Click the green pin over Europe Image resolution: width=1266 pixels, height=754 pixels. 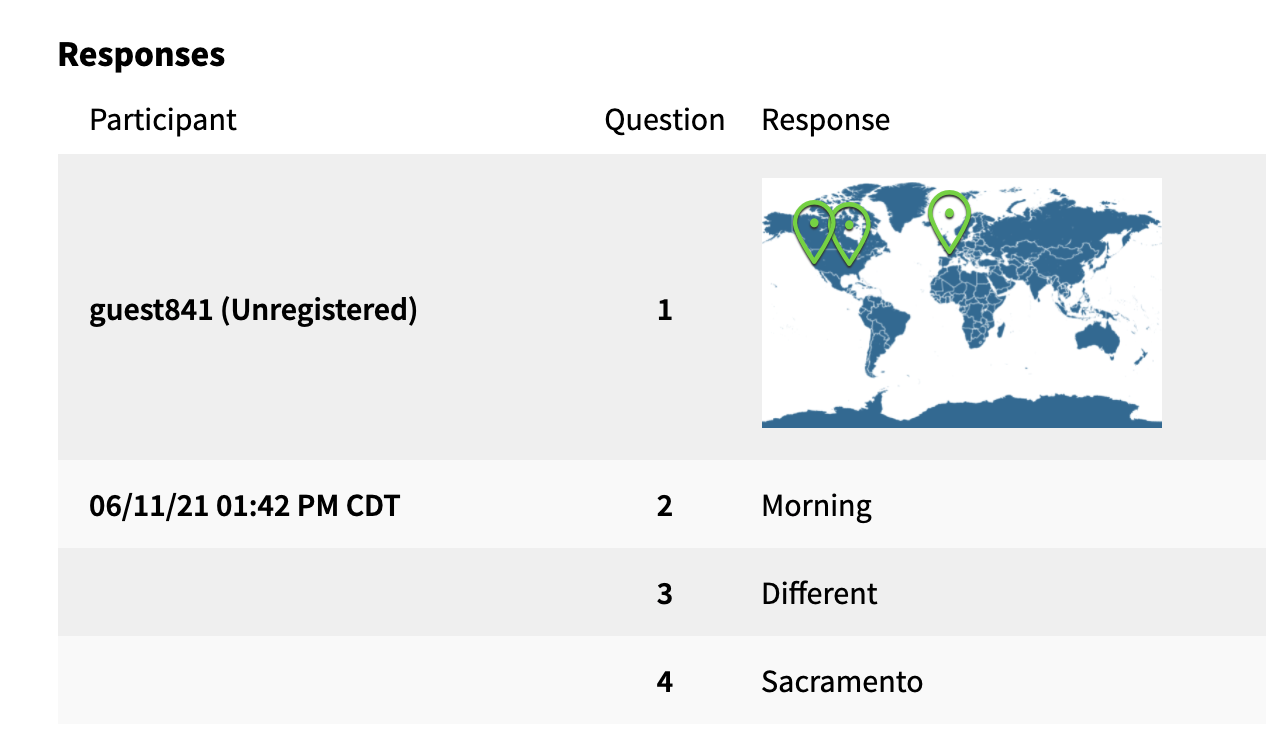click(949, 221)
